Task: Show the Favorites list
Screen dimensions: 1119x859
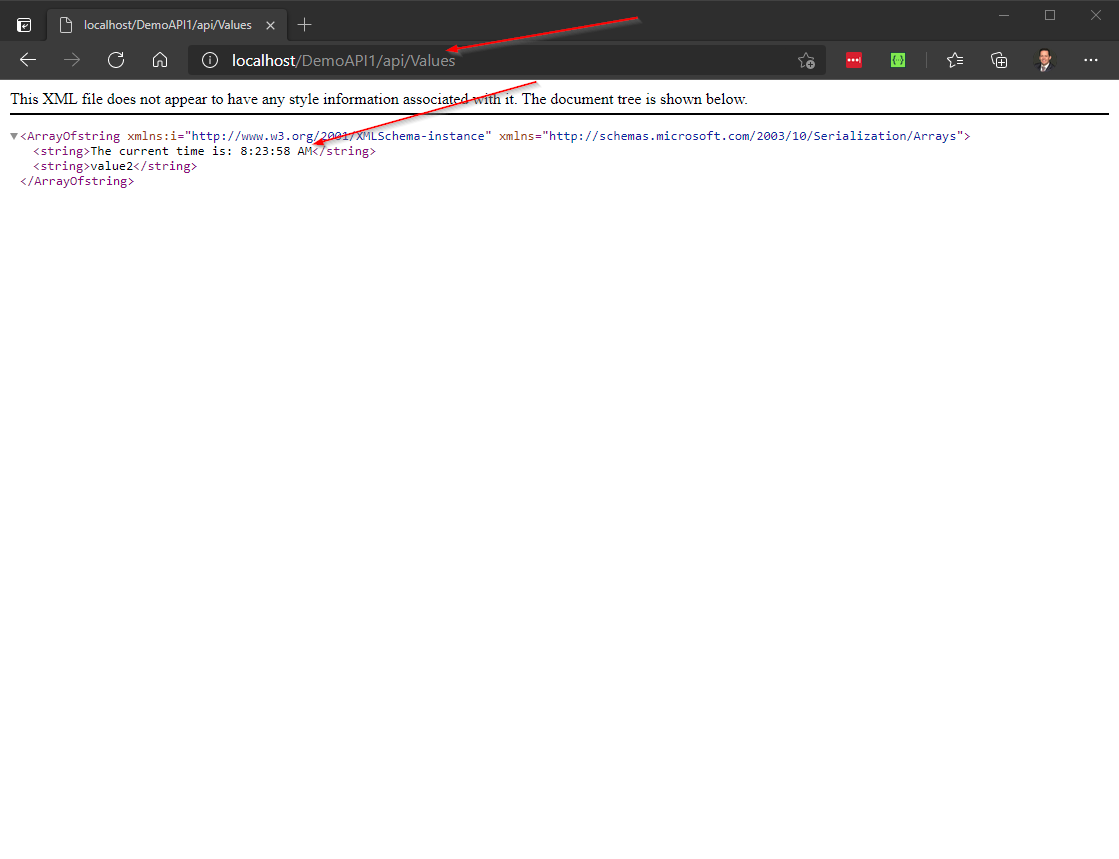Action: coord(955,60)
